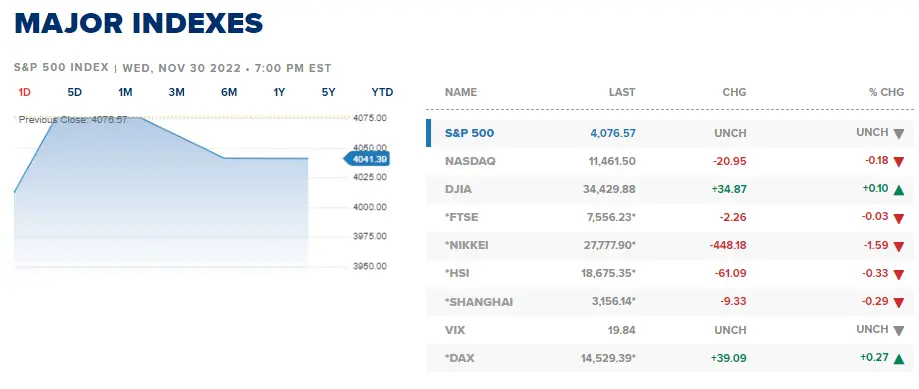Choose the 6M chart period
Viewport: 919px width, 389px height.
click(x=229, y=92)
